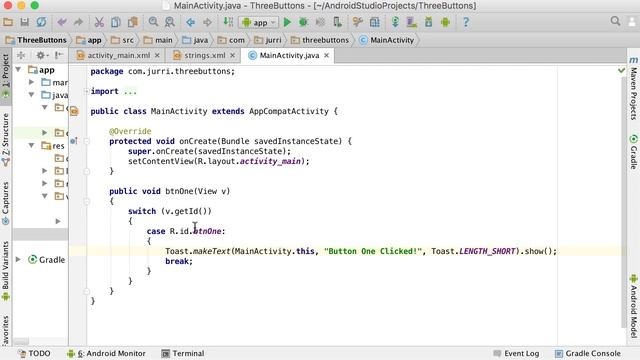Fold the onCreate method in gutter
Image resolution: width=640 pixels, height=360 pixels.
(x=87, y=141)
